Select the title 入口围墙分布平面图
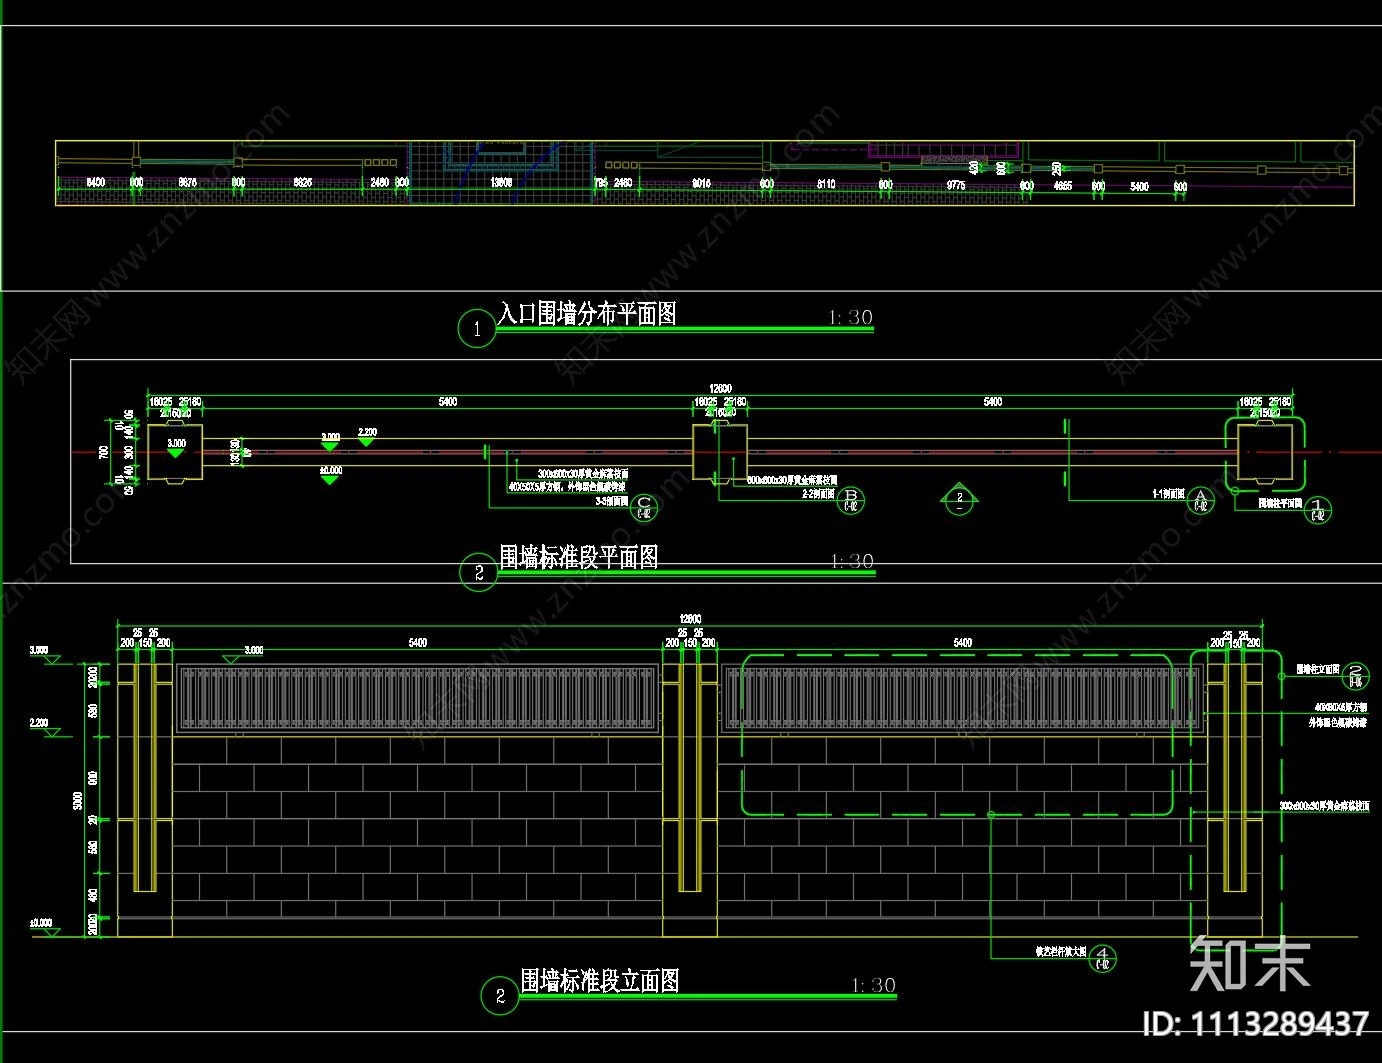Screen dimensions: 1382x1063 [x=588, y=314]
